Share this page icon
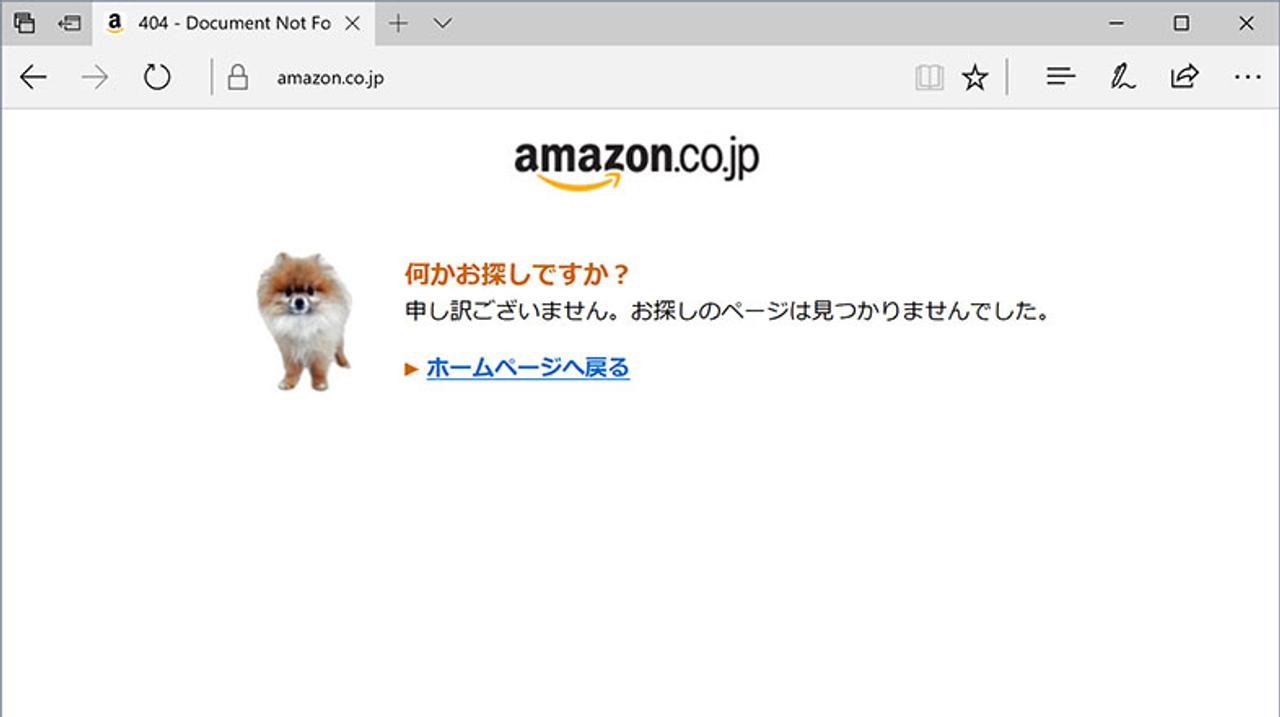The height and width of the screenshot is (717, 1280). point(1184,77)
